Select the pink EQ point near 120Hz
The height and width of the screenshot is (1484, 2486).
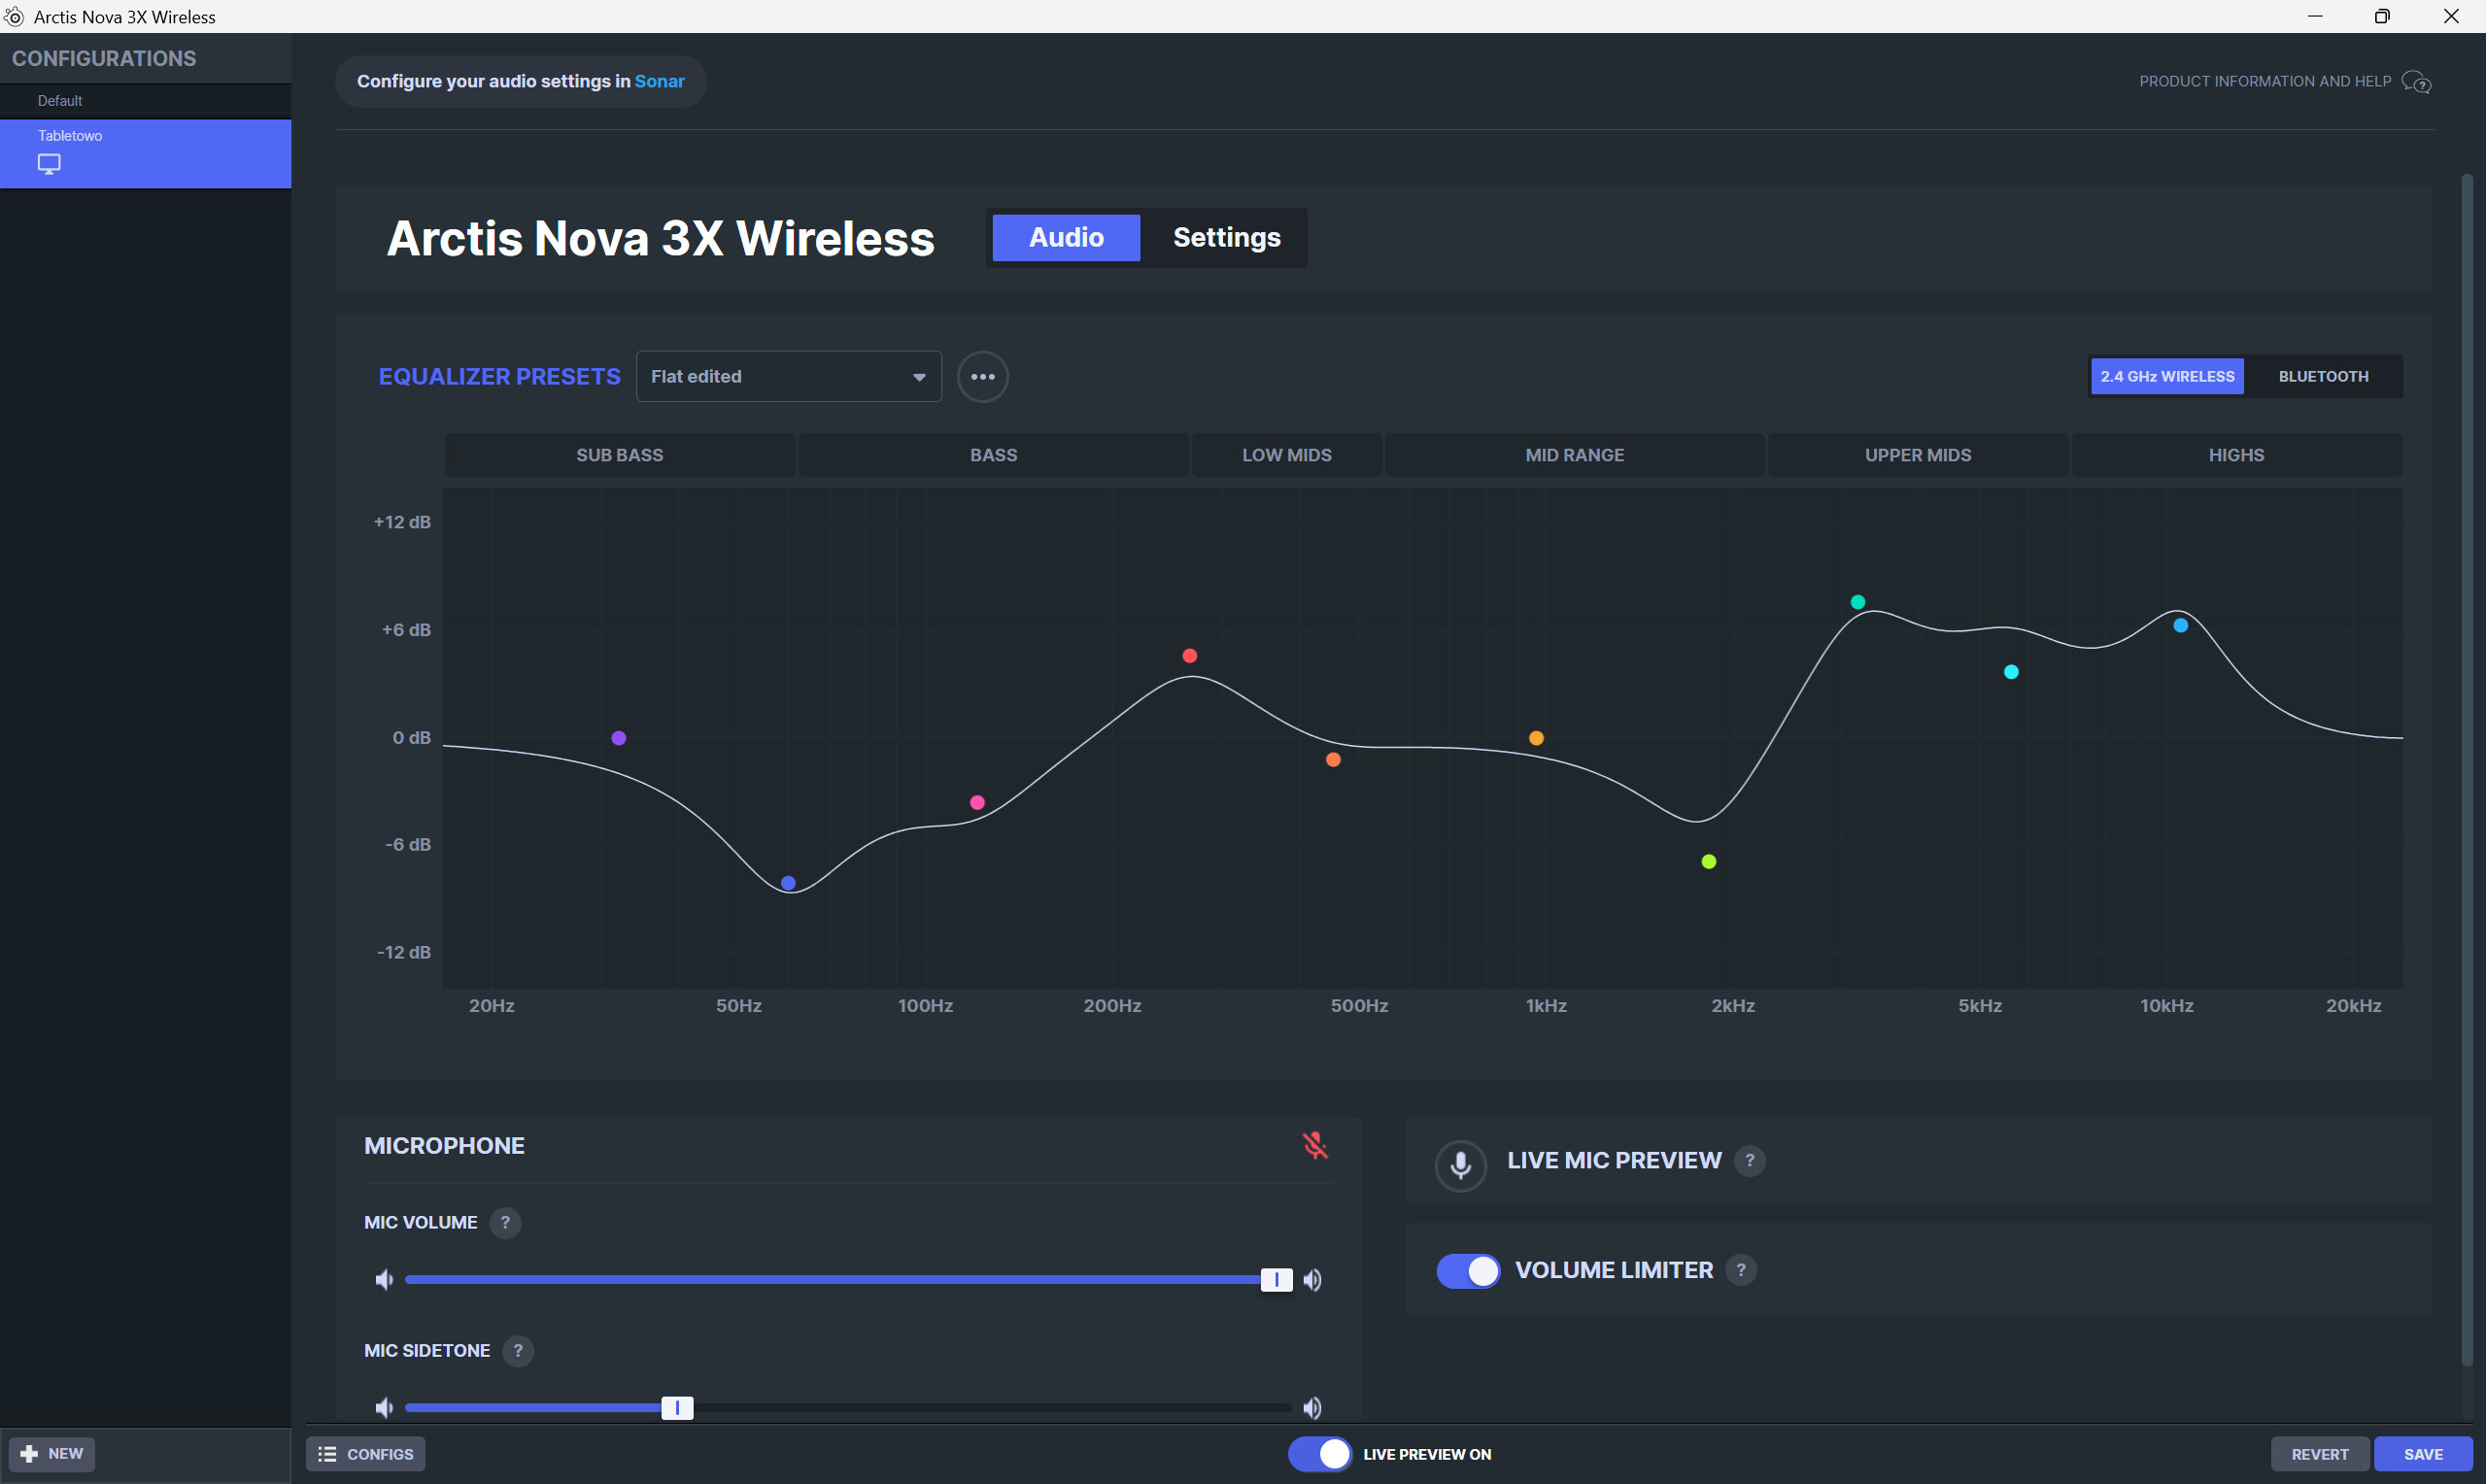pos(977,802)
